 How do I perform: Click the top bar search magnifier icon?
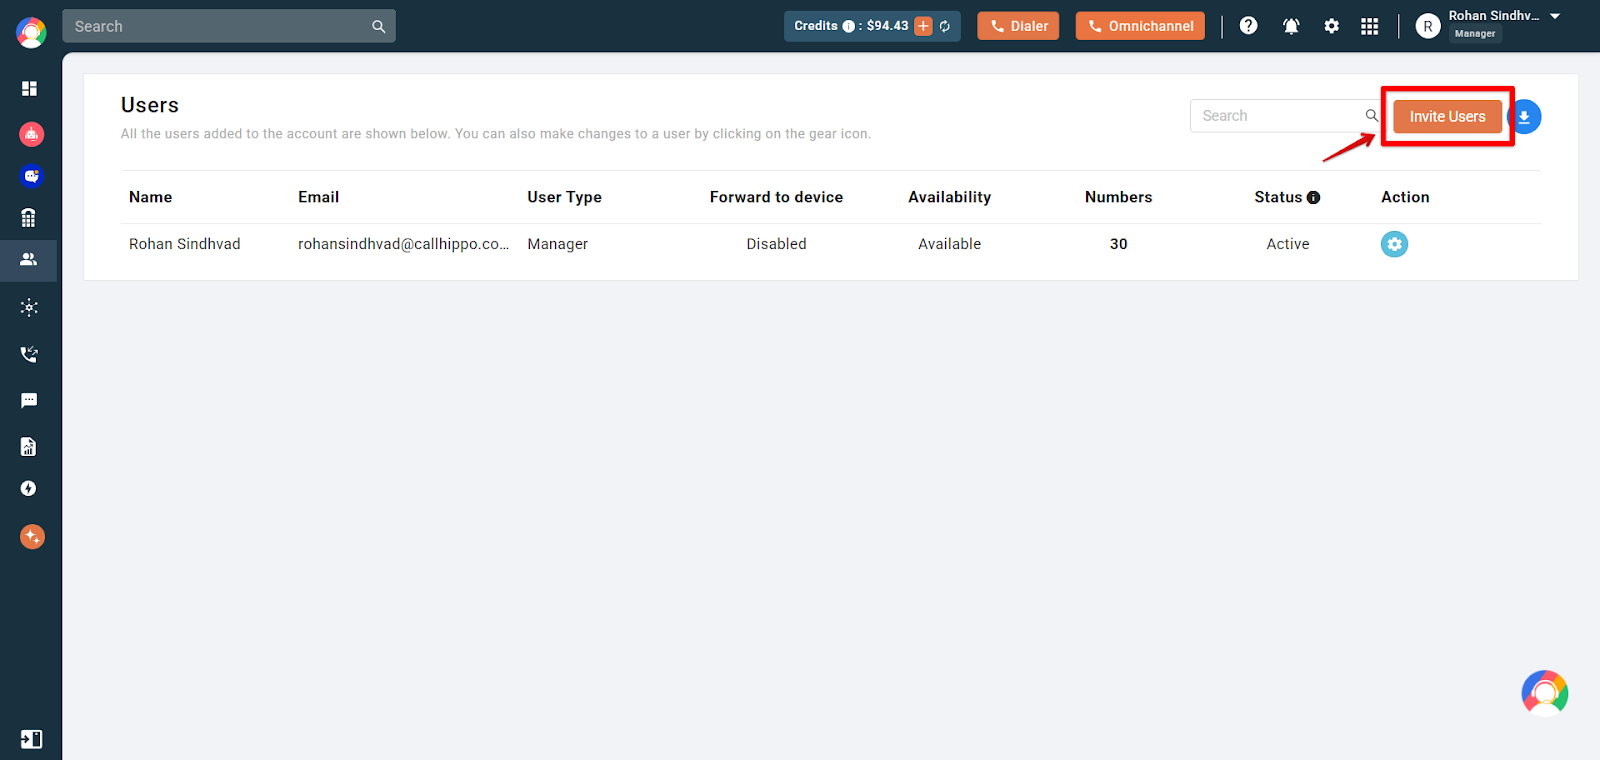click(379, 27)
